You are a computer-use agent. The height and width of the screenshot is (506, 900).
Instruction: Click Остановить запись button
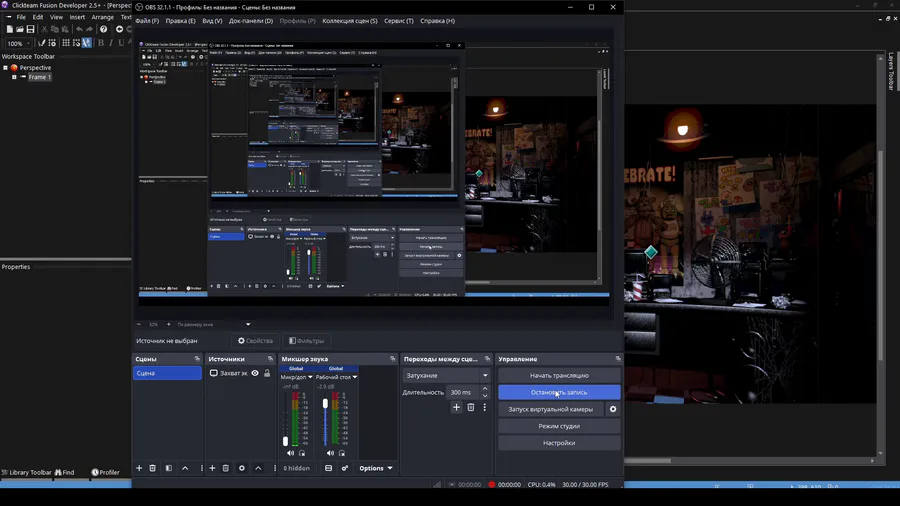coord(559,392)
